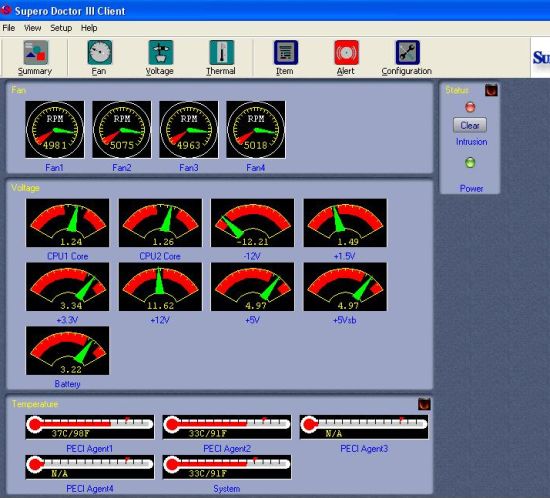Screen dimensions: 550x498
Task: Open the Summary view toolbar icon
Action: 35,53
